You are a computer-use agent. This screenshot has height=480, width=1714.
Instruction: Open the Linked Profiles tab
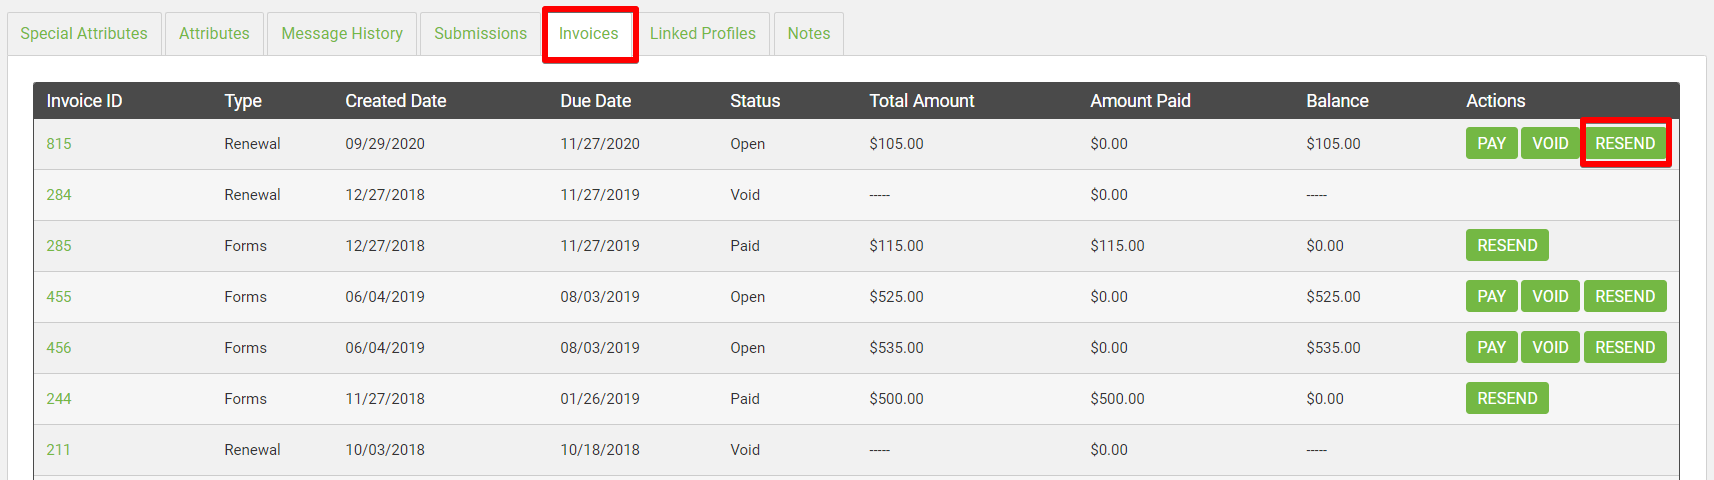pyautogui.click(x=703, y=34)
